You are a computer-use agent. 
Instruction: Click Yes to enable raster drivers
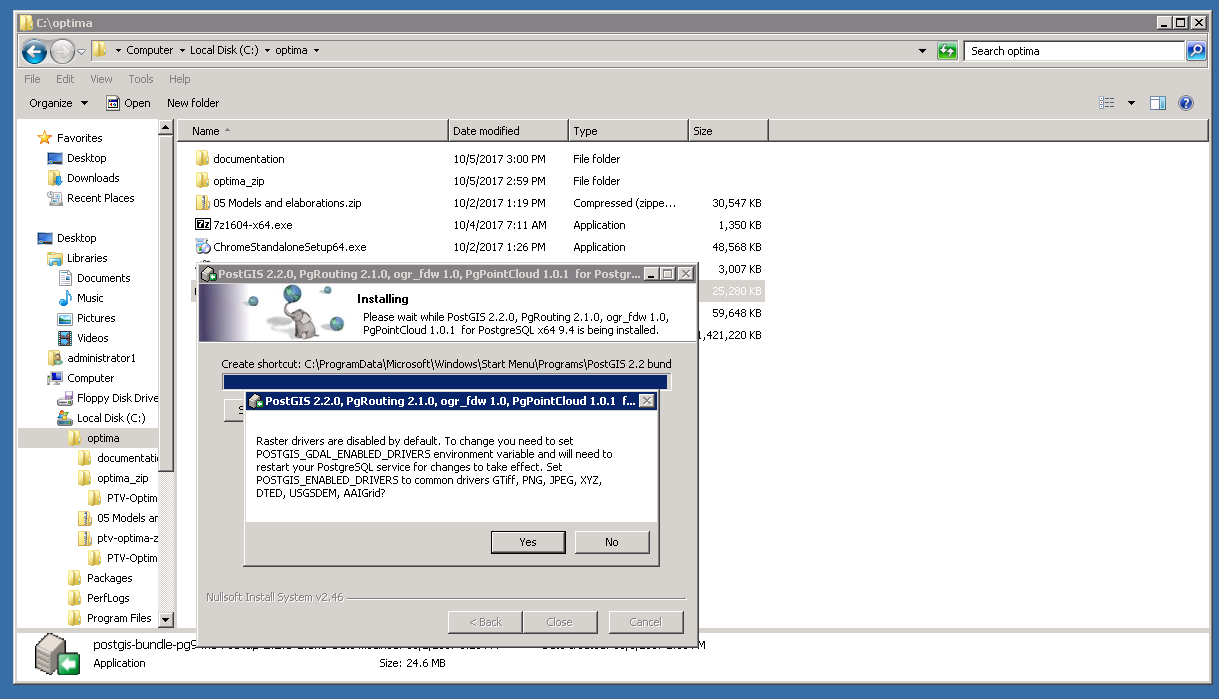pyautogui.click(x=528, y=542)
